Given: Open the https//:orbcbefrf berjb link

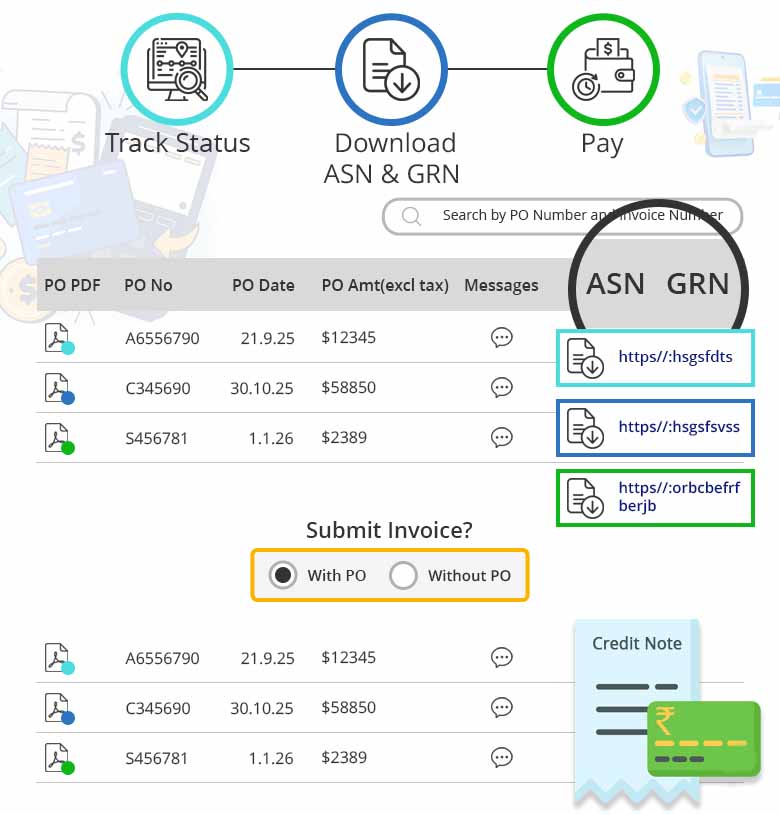Looking at the screenshot, I should point(679,496).
